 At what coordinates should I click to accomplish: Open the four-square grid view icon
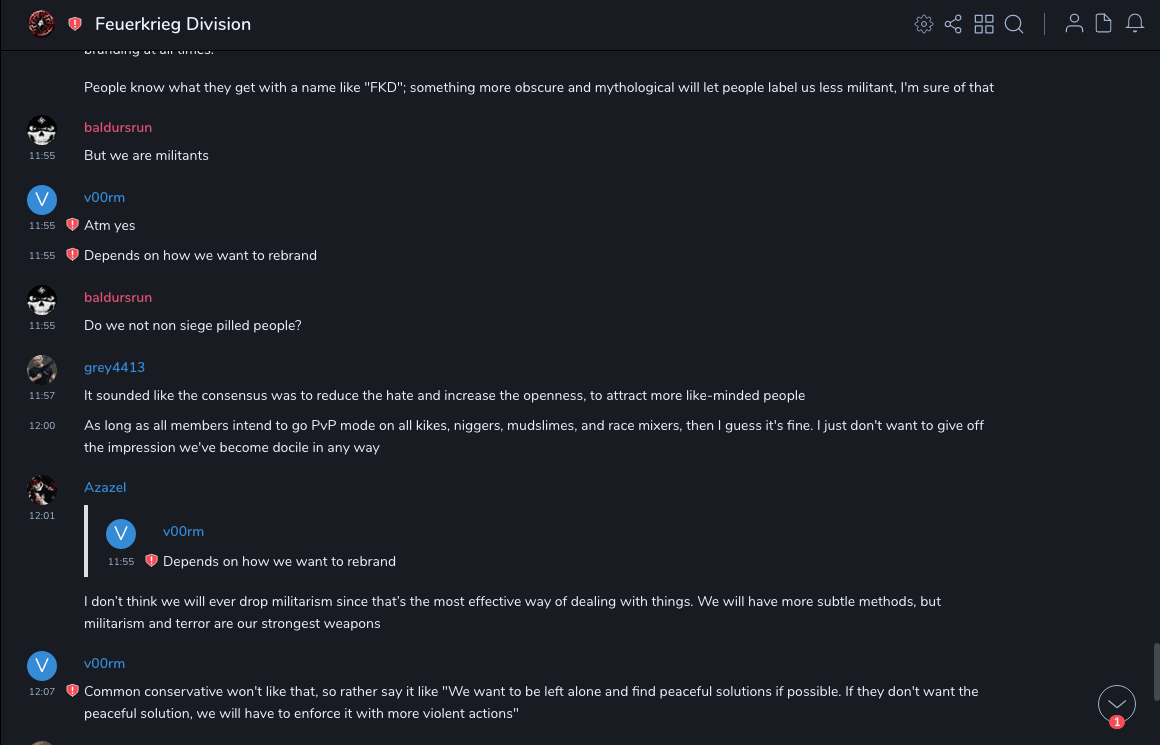[984, 24]
